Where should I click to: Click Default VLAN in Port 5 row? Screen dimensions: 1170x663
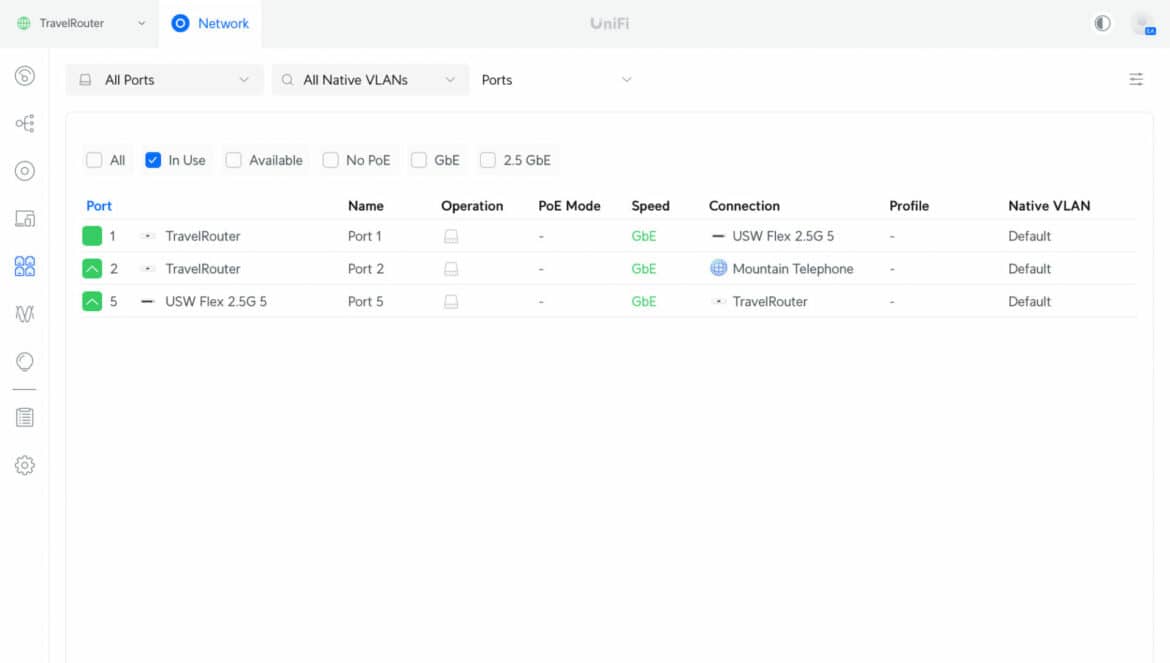tap(1029, 301)
